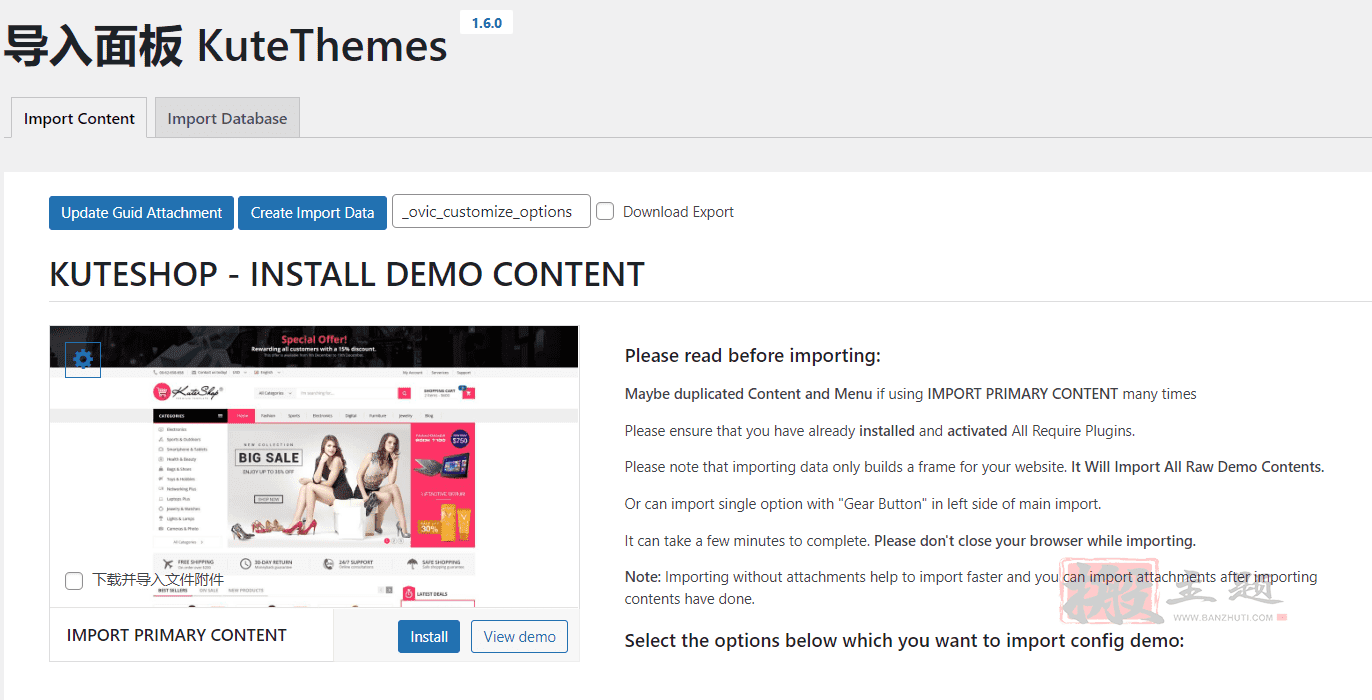
Task: Click the Install button
Action: (429, 636)
